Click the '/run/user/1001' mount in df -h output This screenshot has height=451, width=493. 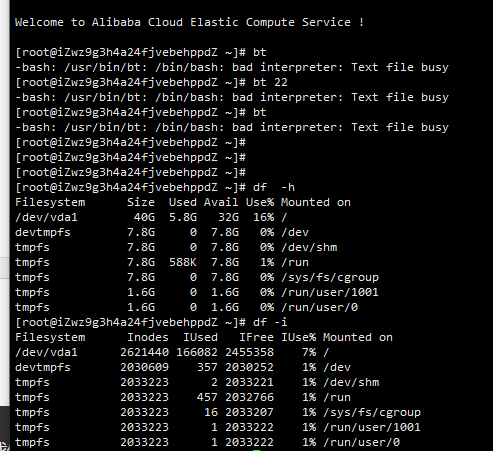[330, 292]
